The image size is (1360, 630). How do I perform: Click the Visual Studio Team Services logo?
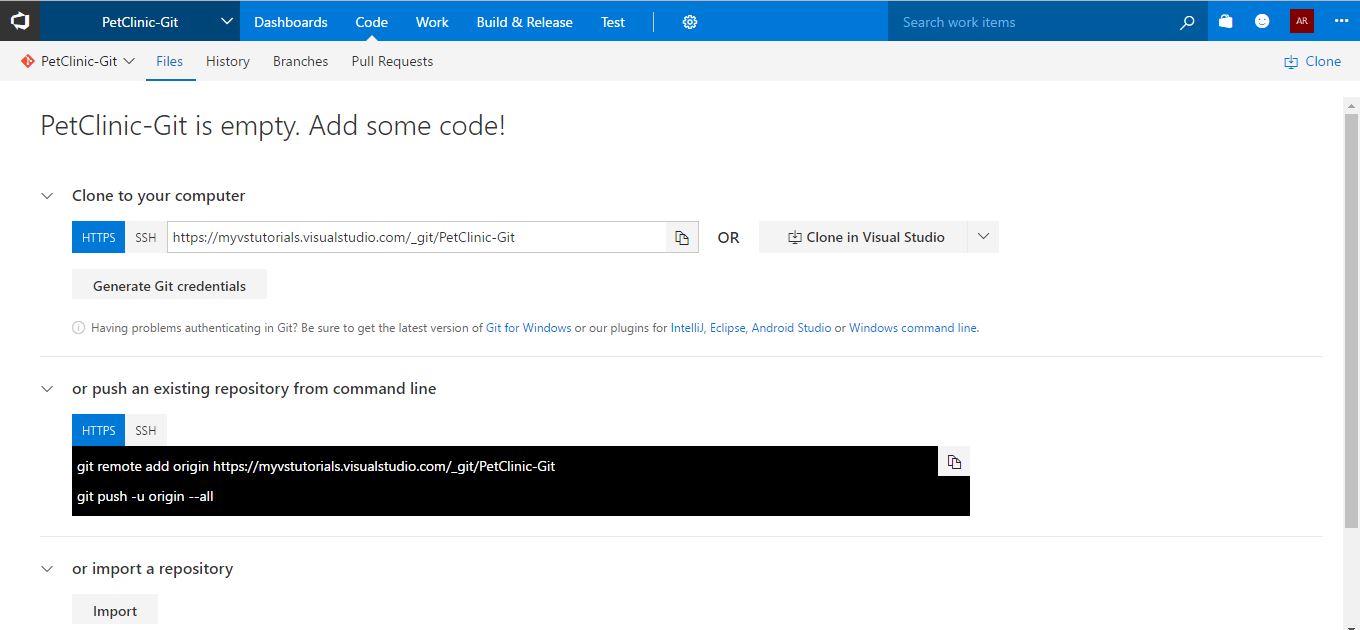coord(20,21)
